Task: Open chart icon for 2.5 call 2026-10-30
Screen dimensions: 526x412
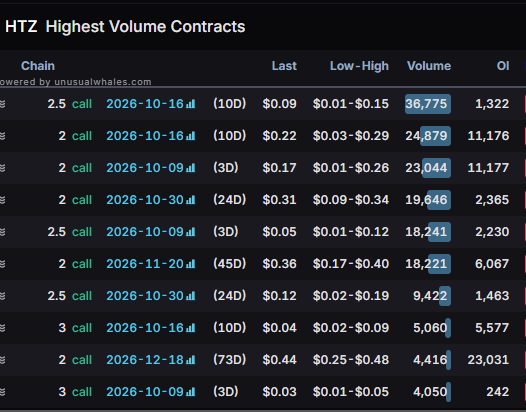Action: tap(191, 296)
